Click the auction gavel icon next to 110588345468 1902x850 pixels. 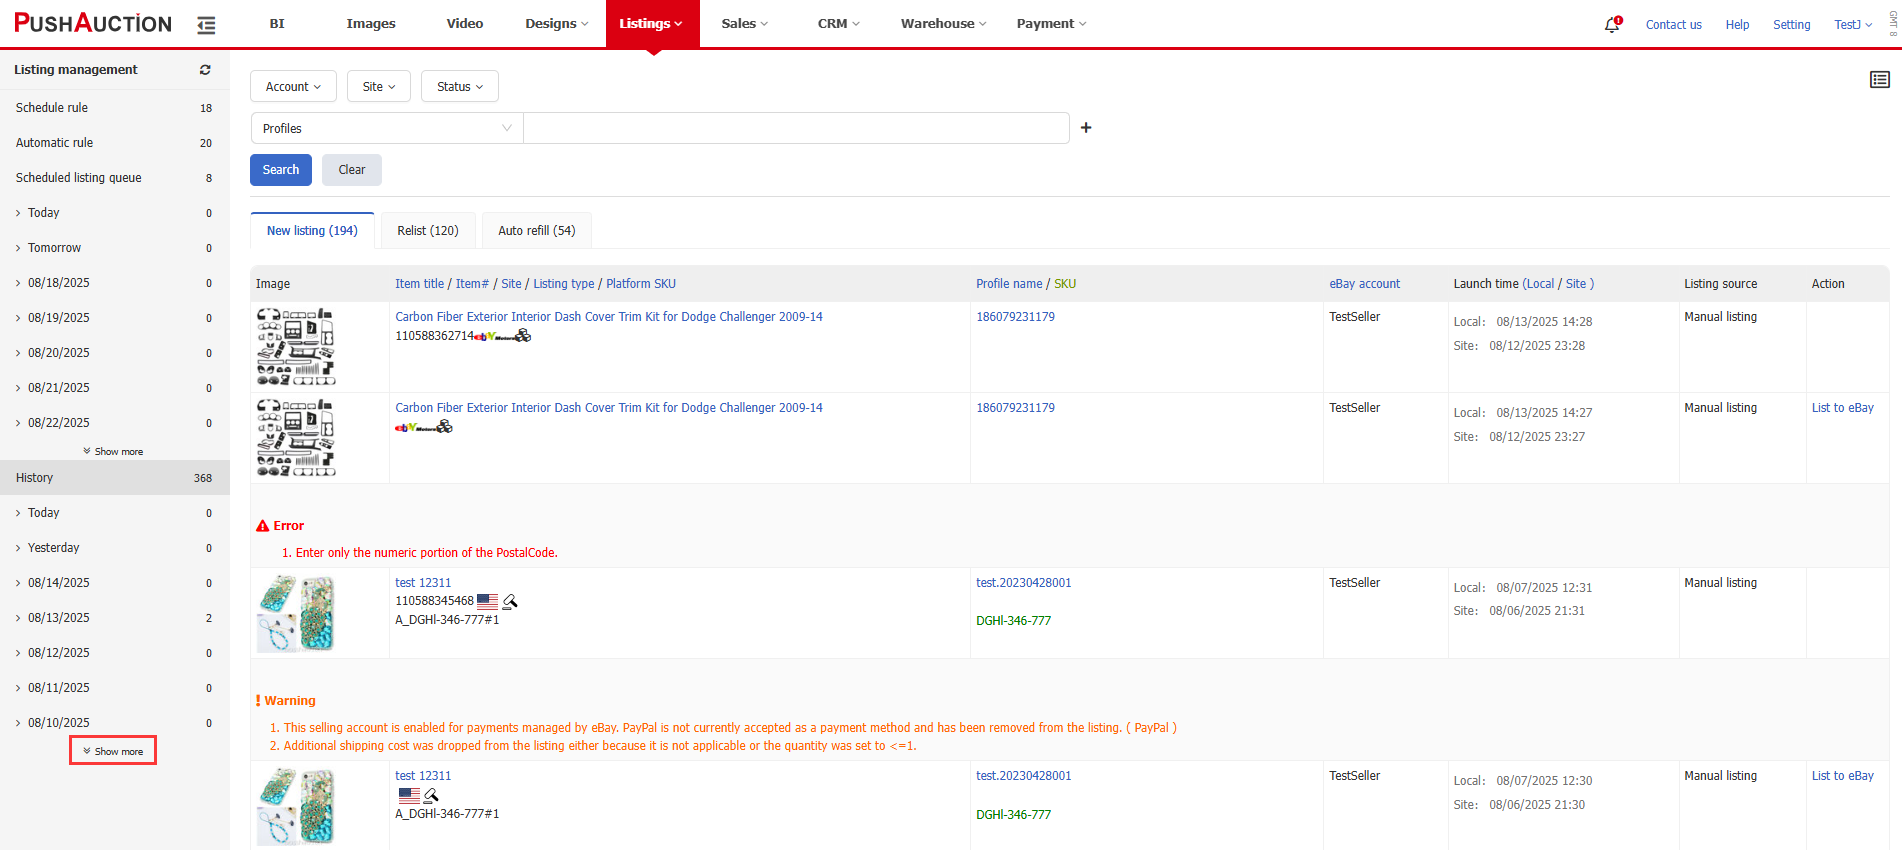510,601
